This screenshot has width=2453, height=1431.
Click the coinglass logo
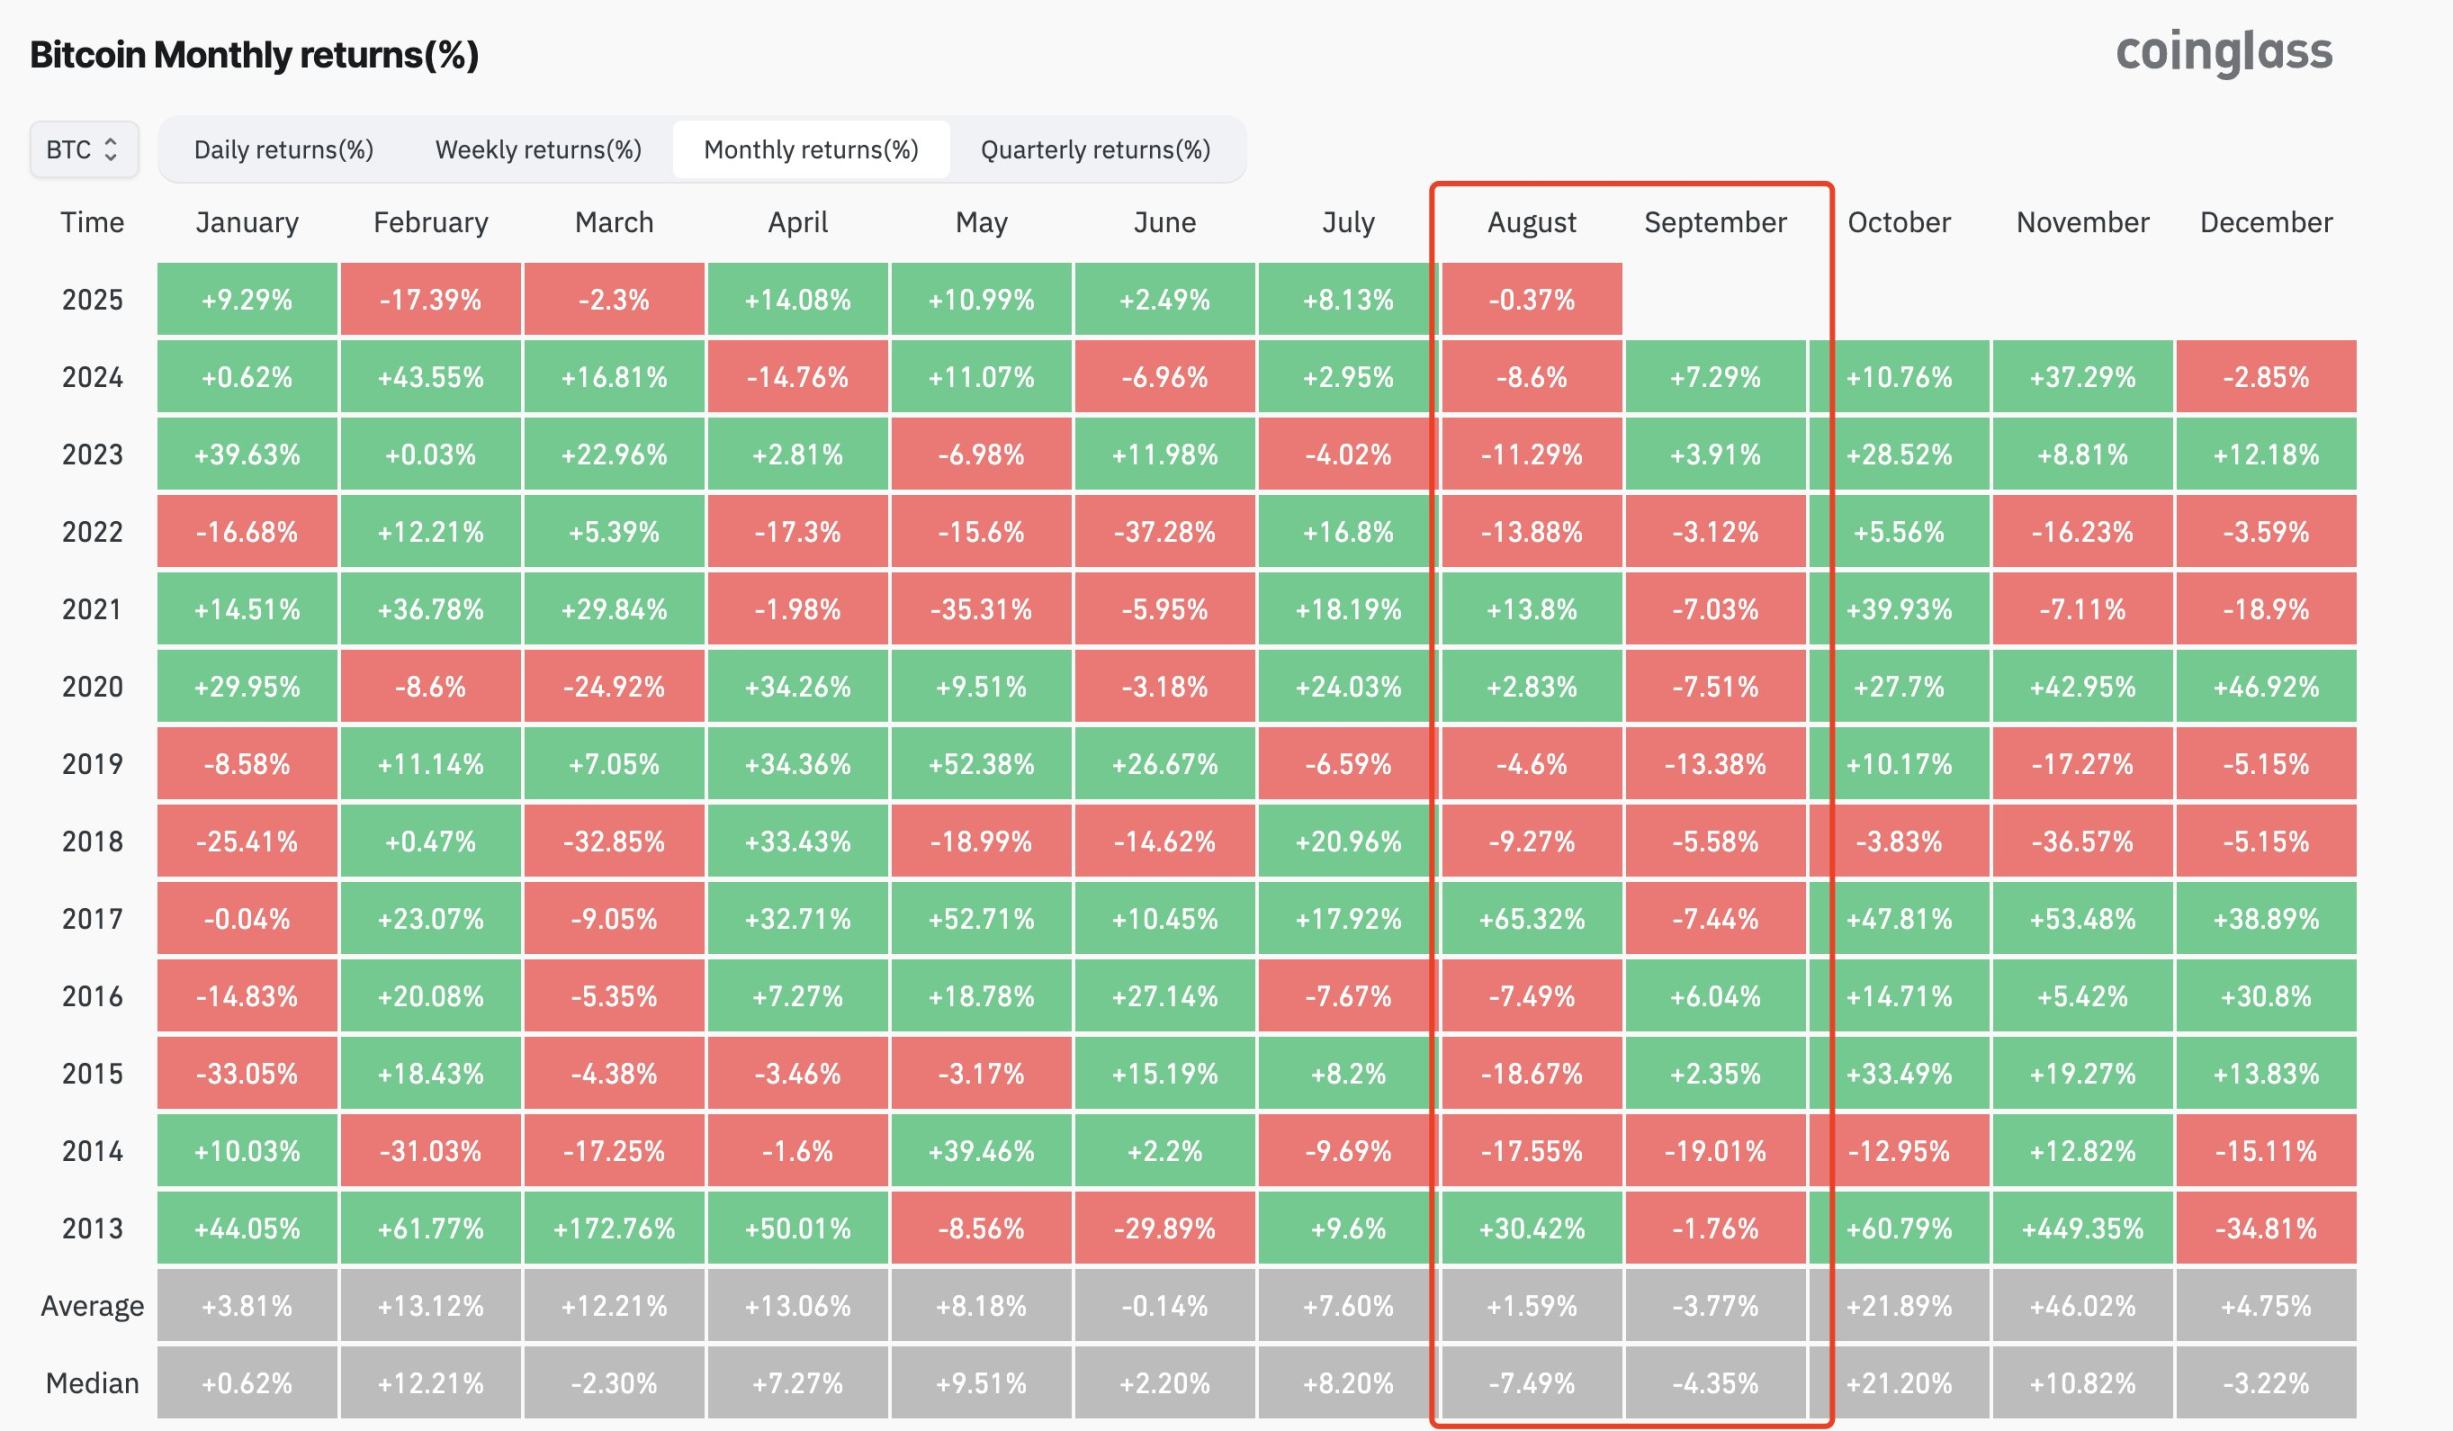click(2223, 52)
